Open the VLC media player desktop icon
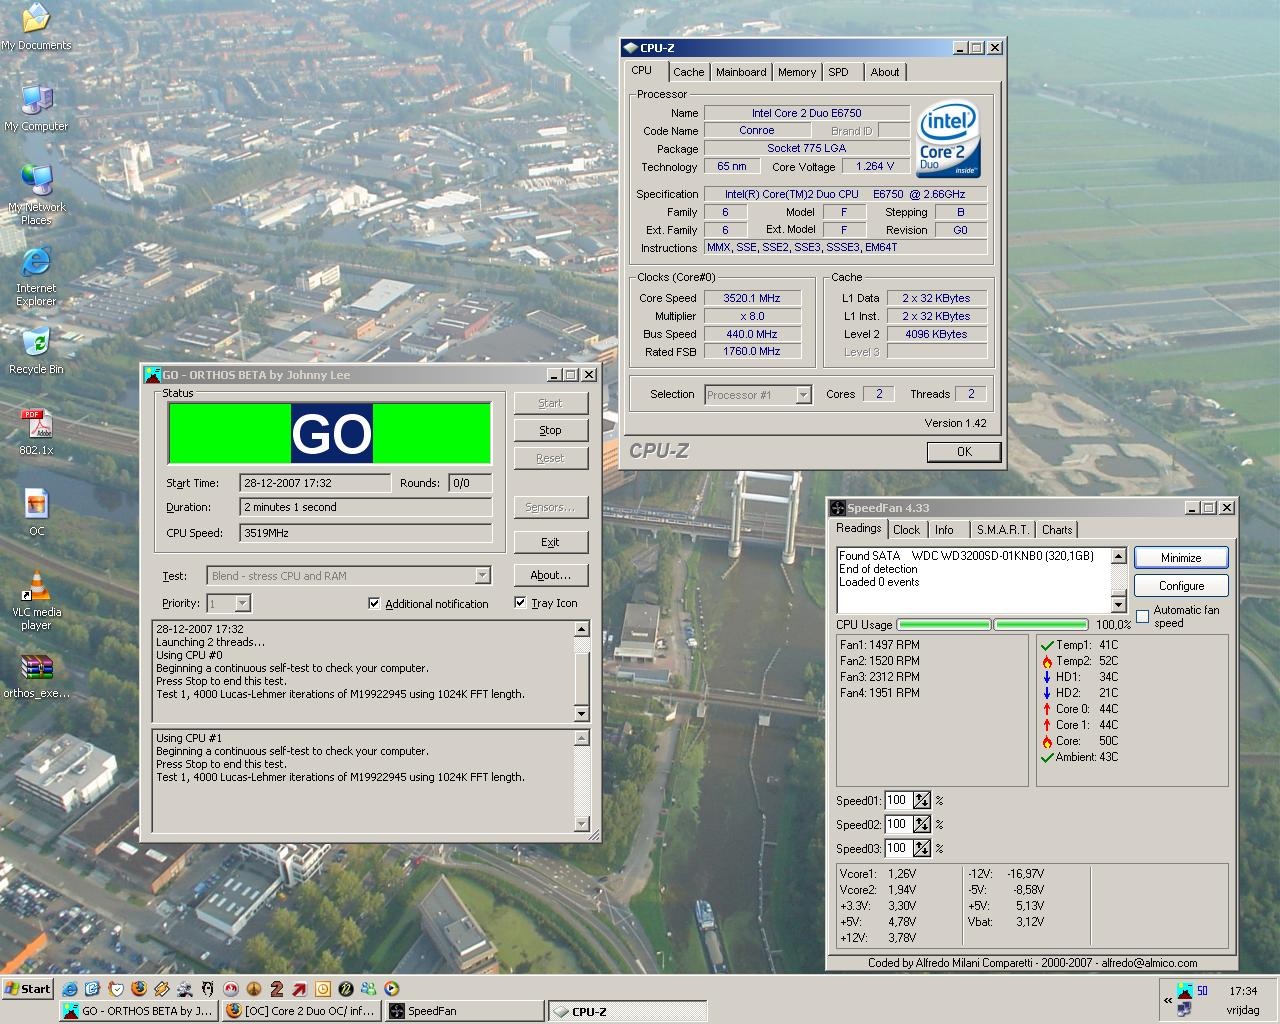This screenshot has width=1280, height=1024. pyautogui.click(x=36, y=589)
